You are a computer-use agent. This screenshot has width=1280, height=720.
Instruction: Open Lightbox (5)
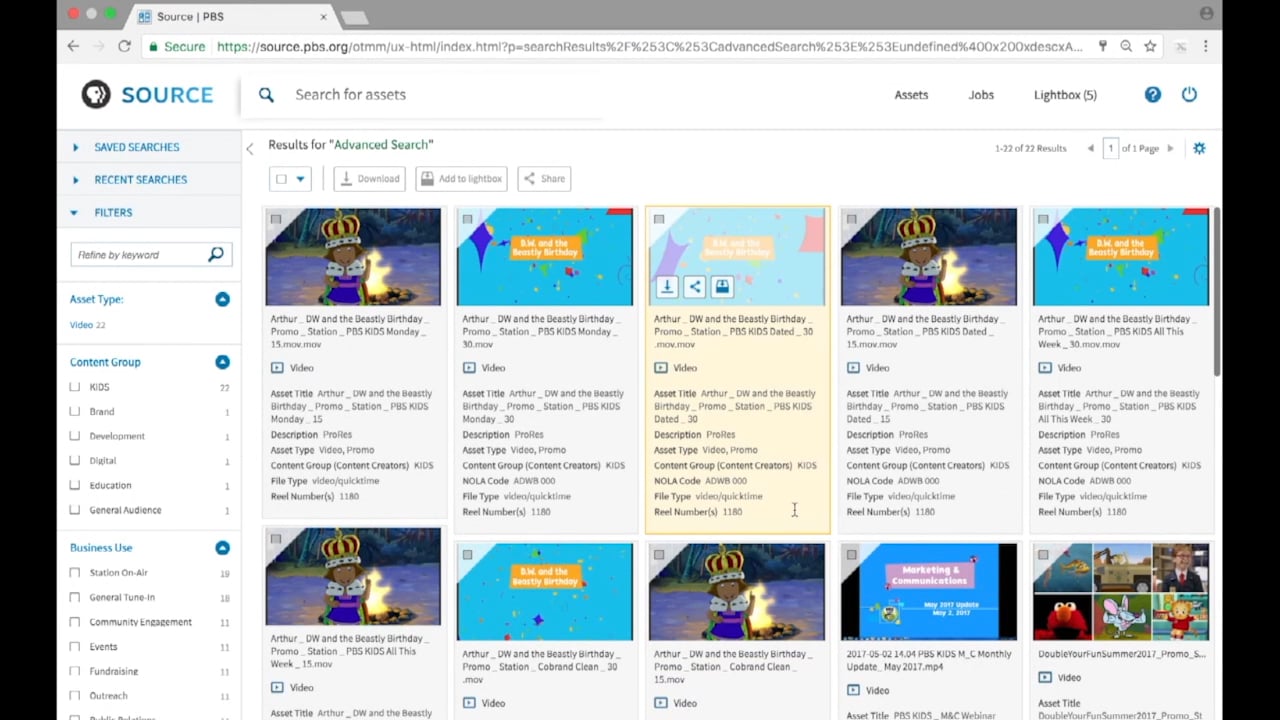point(1065,95)
